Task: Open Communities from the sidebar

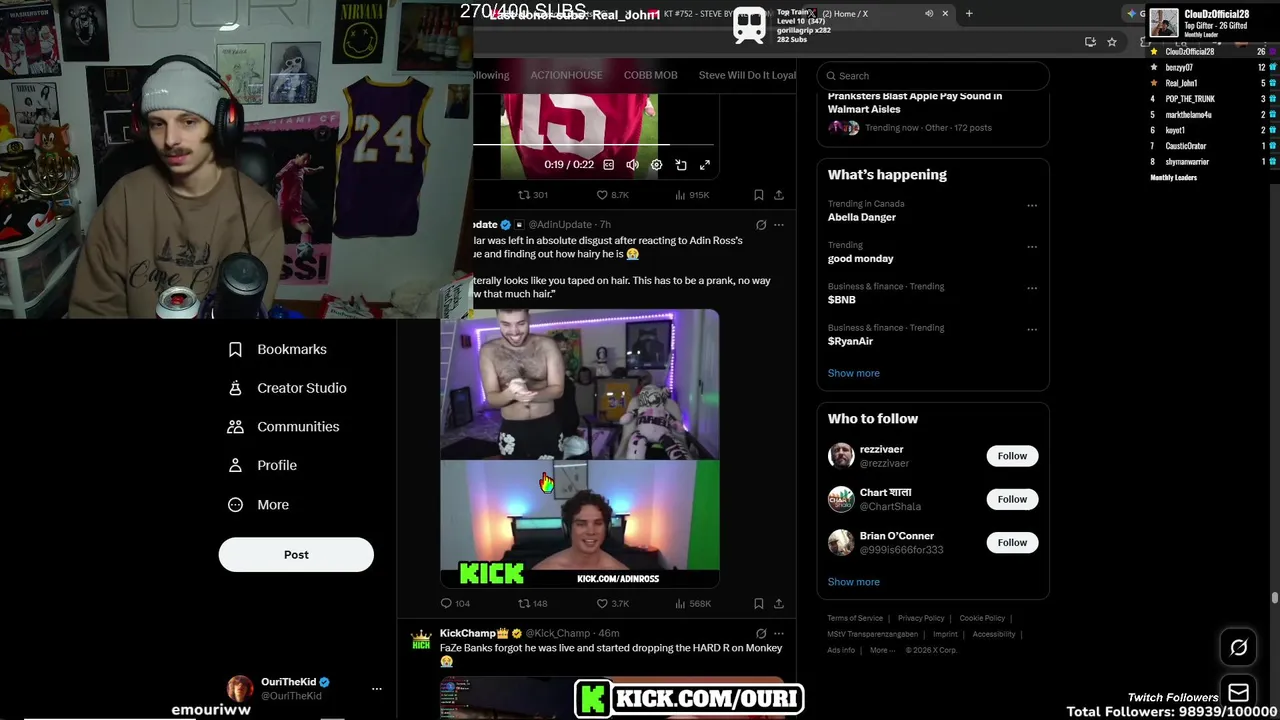Action: pyautogui.click(x=283, y=427)
